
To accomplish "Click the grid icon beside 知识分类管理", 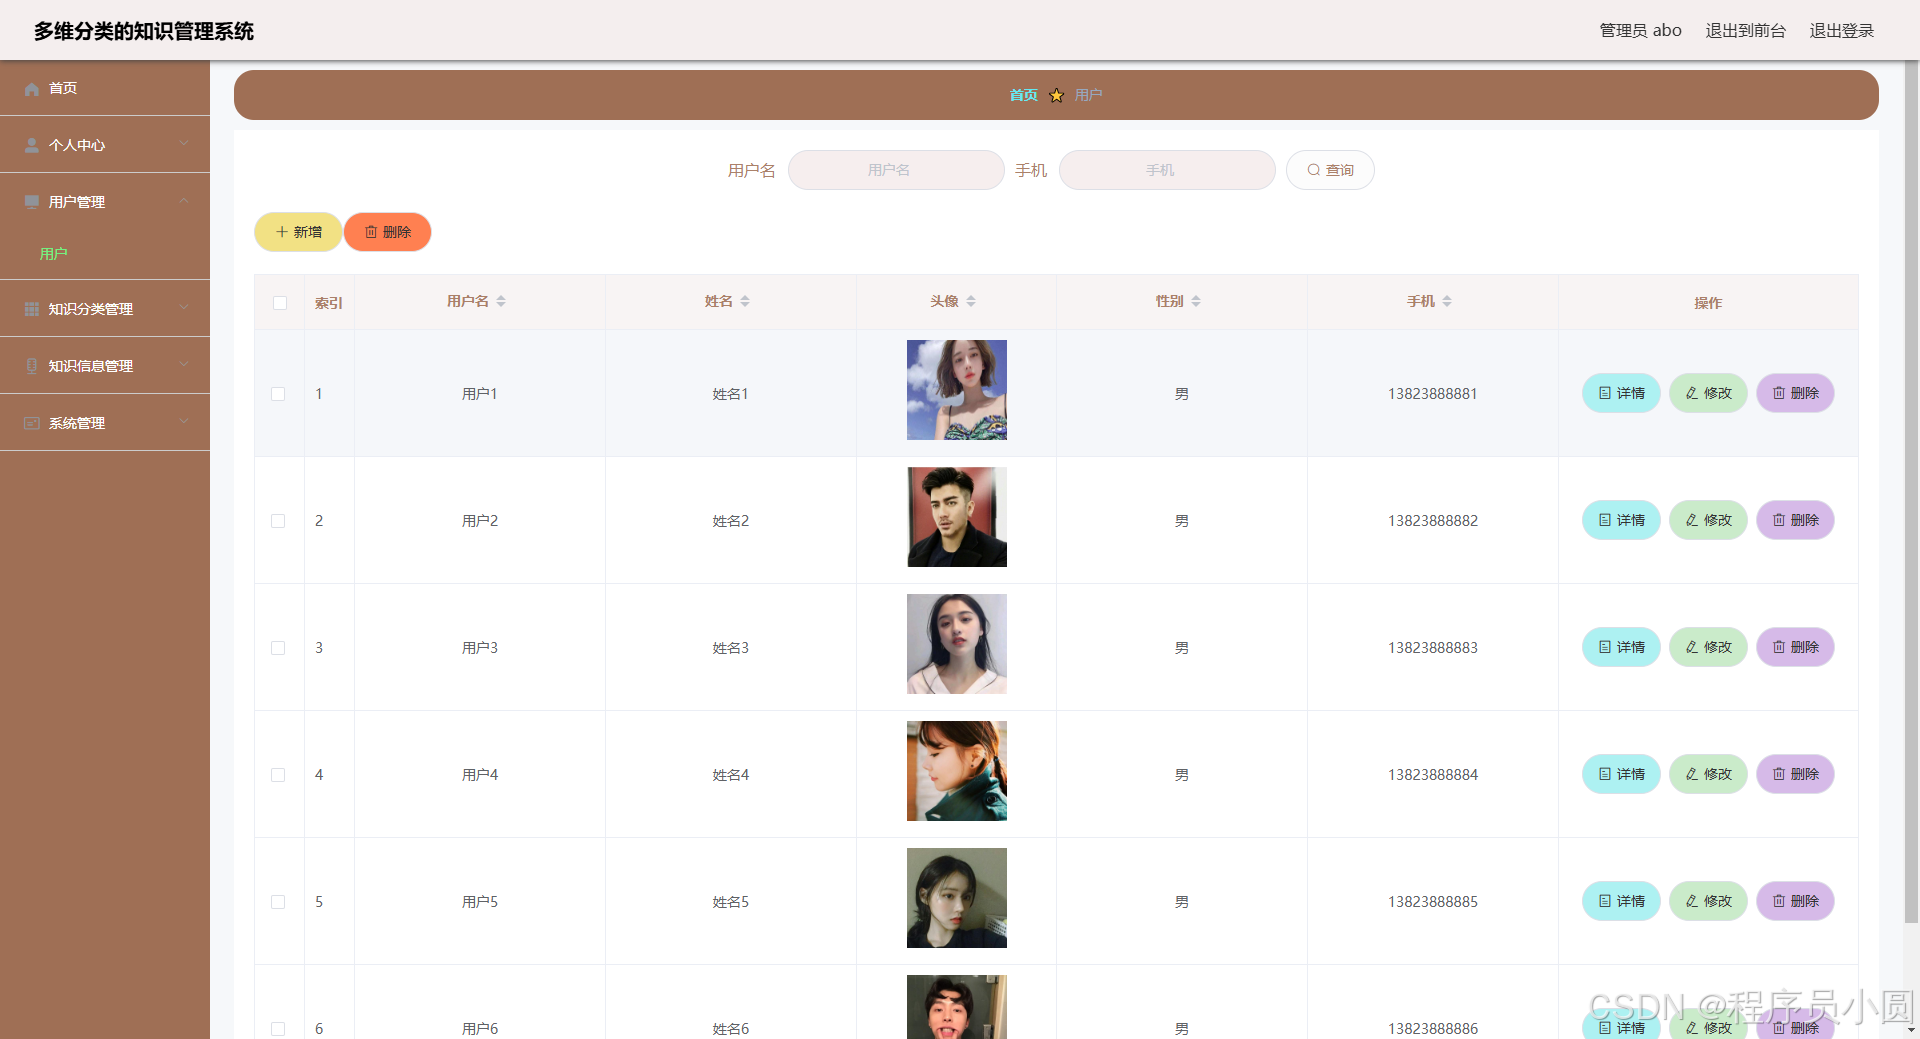I will click(32, 309).
